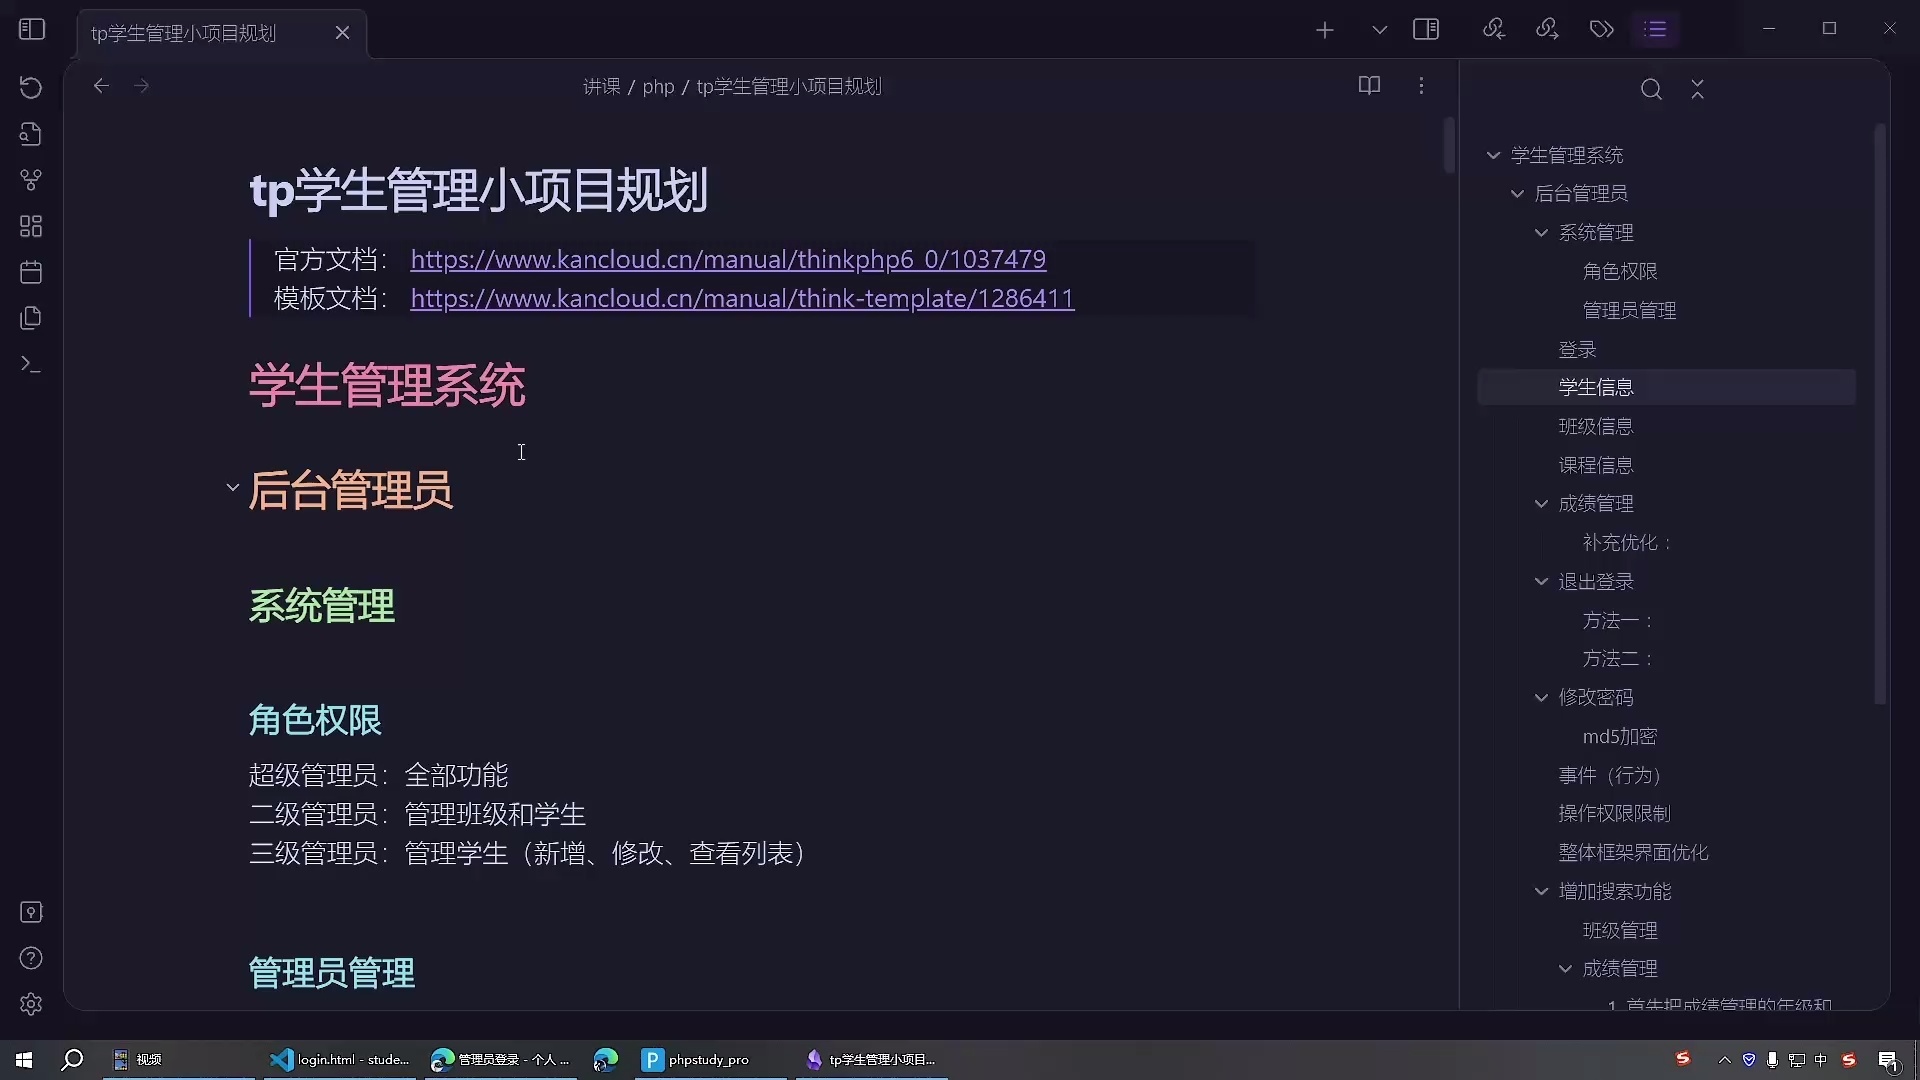
Task: Toggle the outline list icon in the top bar
Action: 1656,29
